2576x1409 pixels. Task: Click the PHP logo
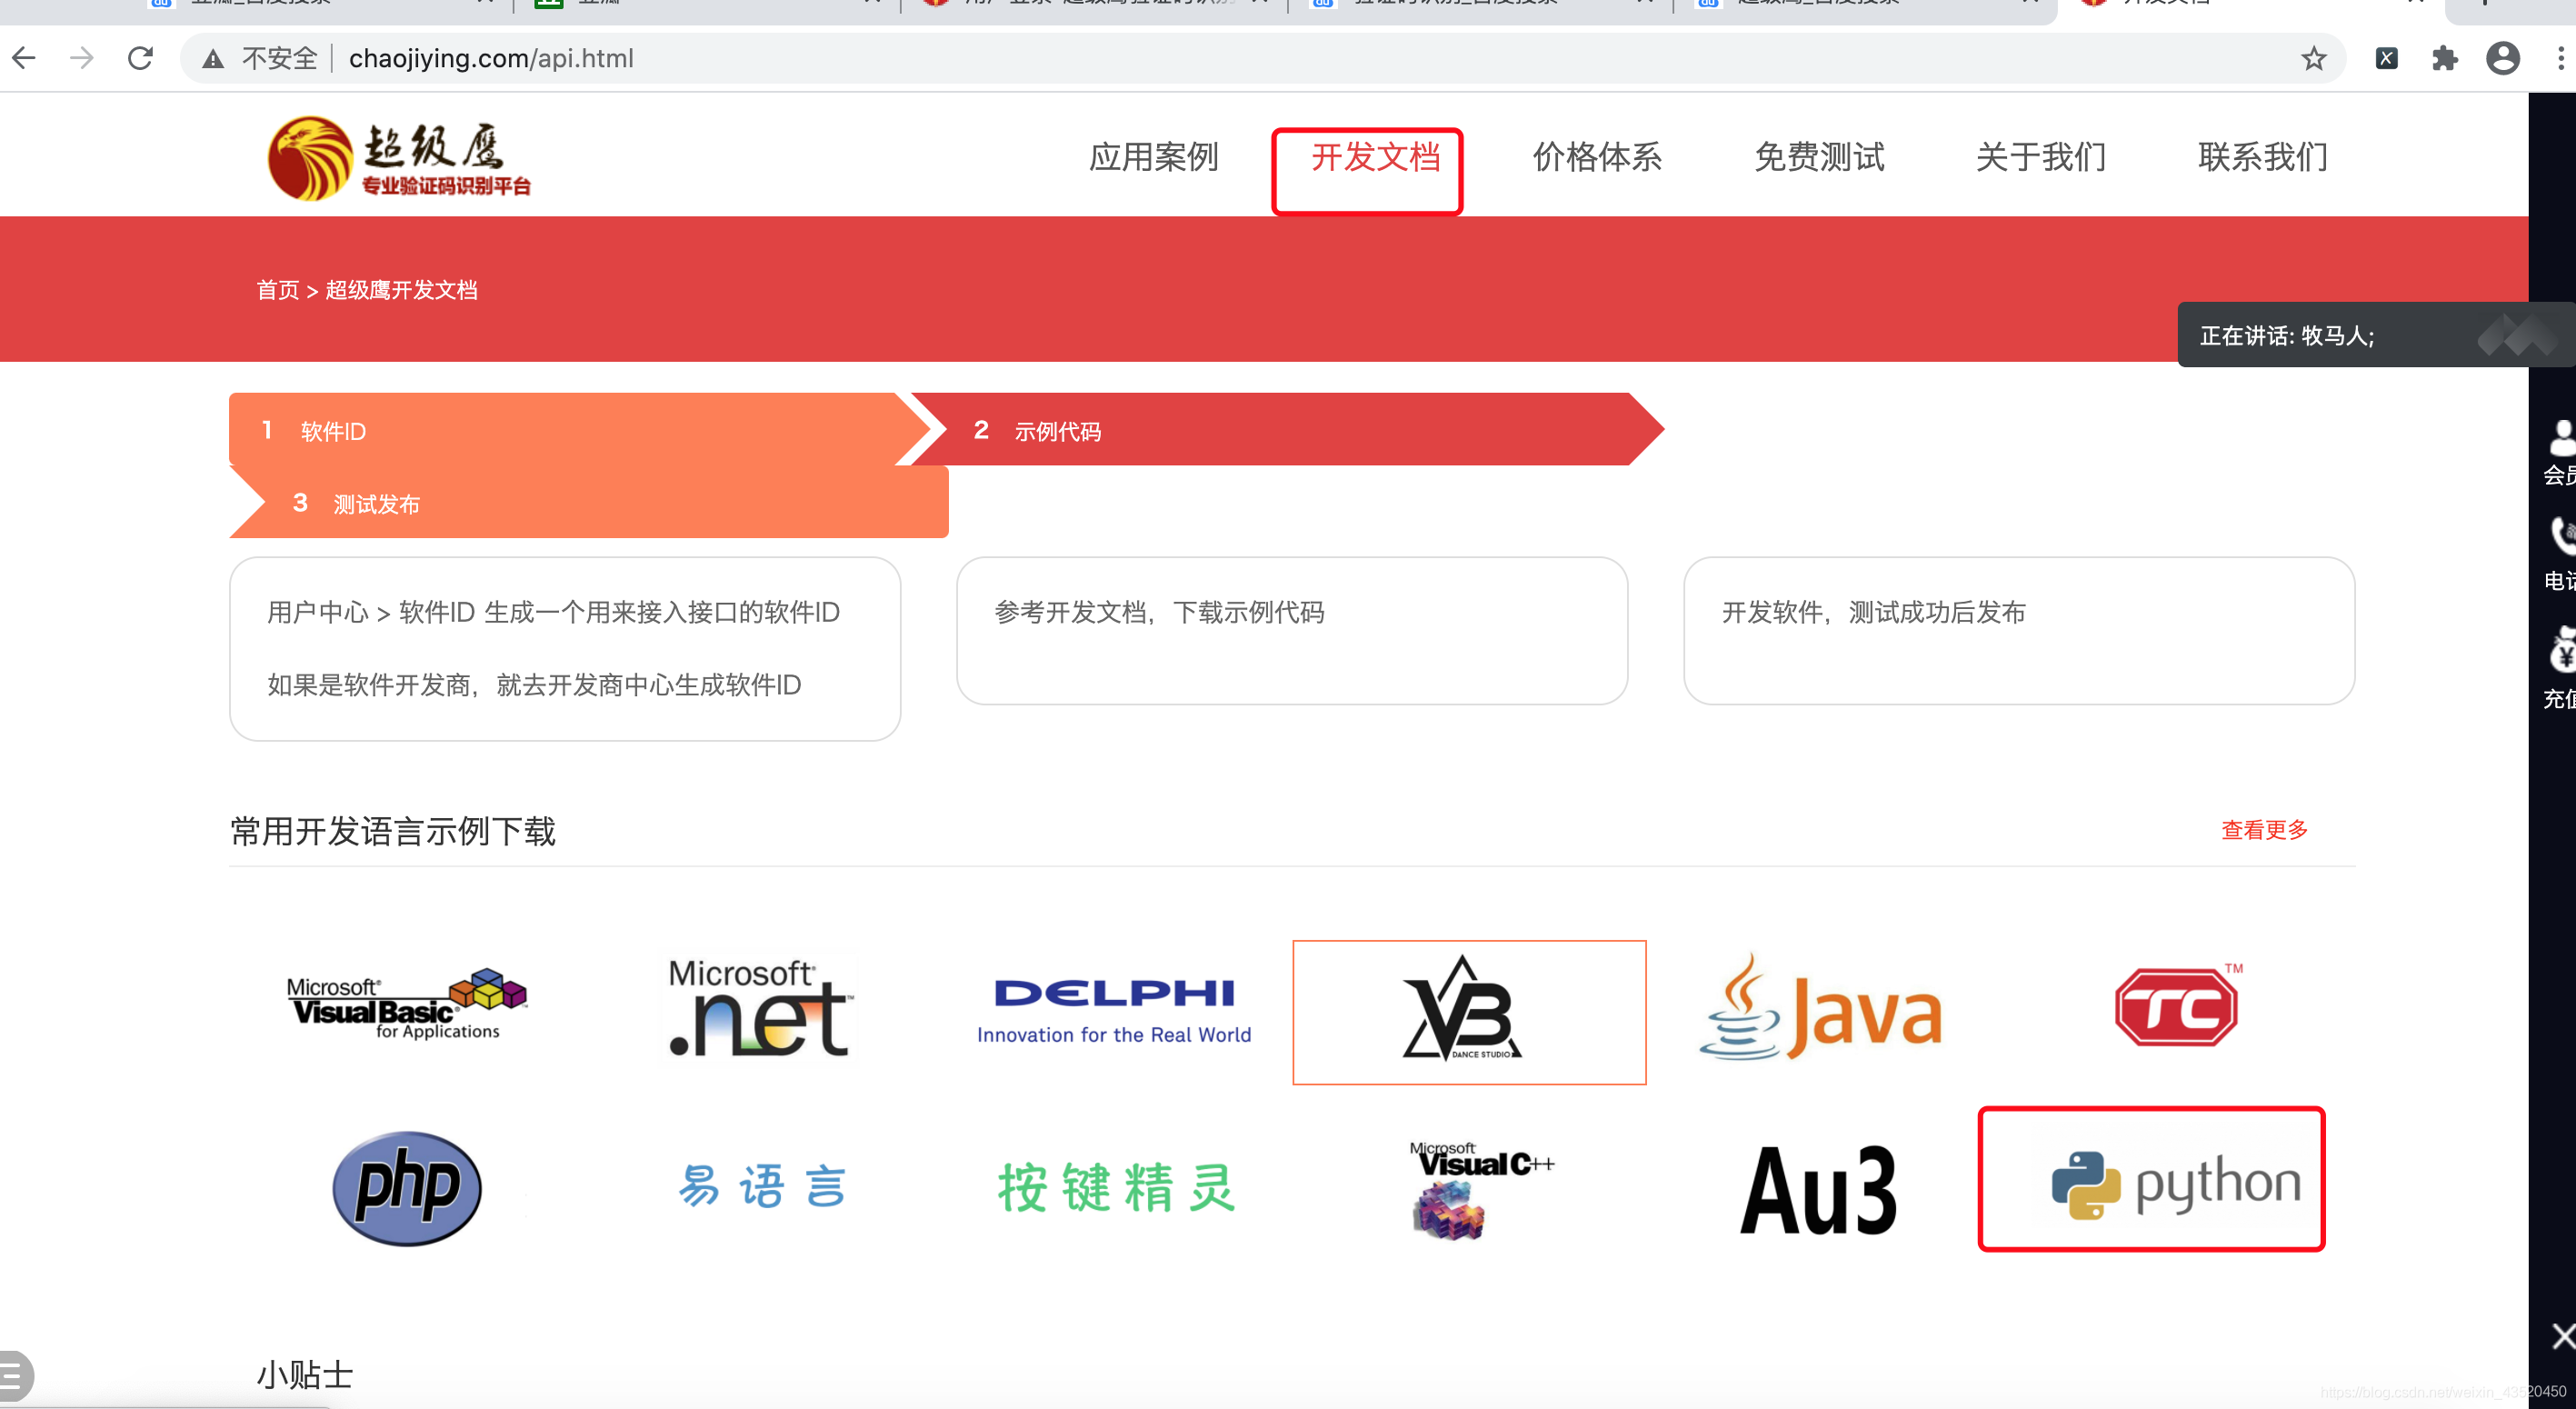click(407, 1188)
